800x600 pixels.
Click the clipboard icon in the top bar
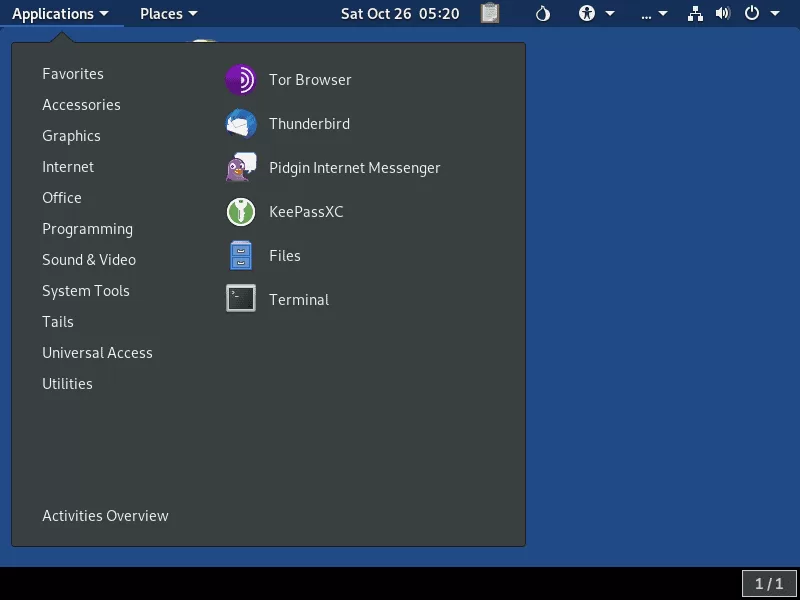490,14
